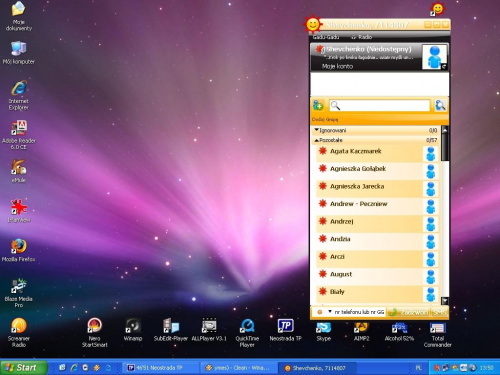This screenshot has width=500, height=375.
Task: Open the Moje dokumenty desktop icon
Action: [x=19, y=16]
